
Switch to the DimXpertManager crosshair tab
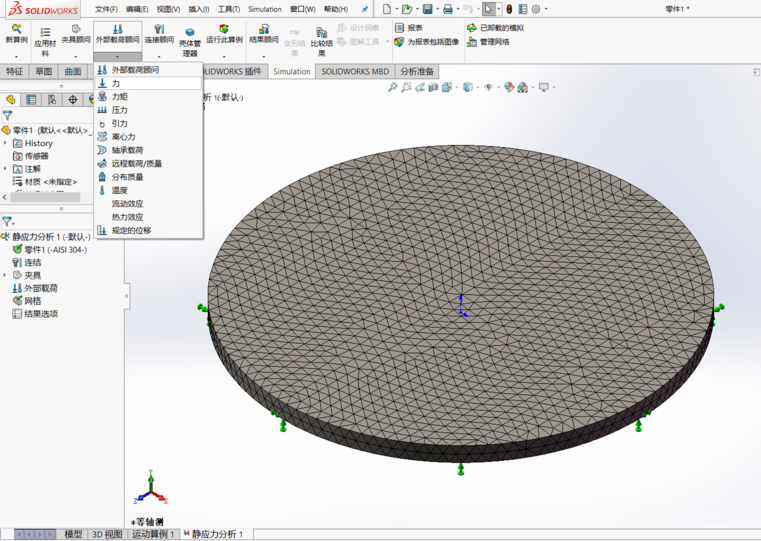tap(73, 100)
